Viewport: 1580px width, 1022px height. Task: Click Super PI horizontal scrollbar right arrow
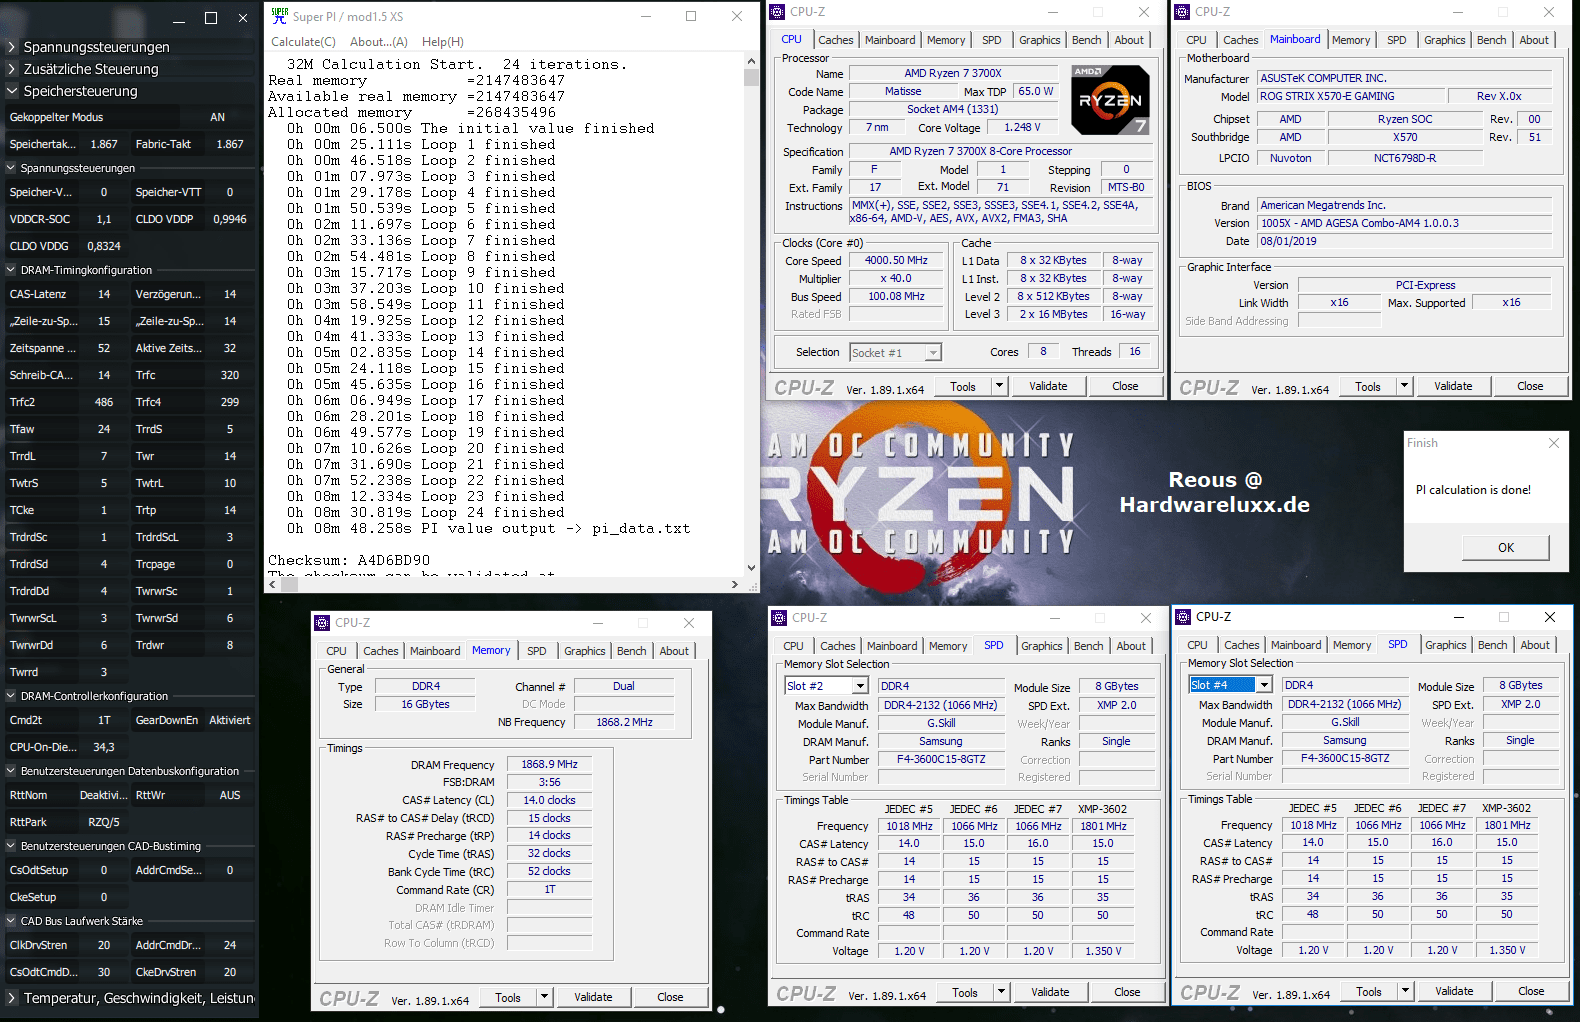(x=735, y=584)
